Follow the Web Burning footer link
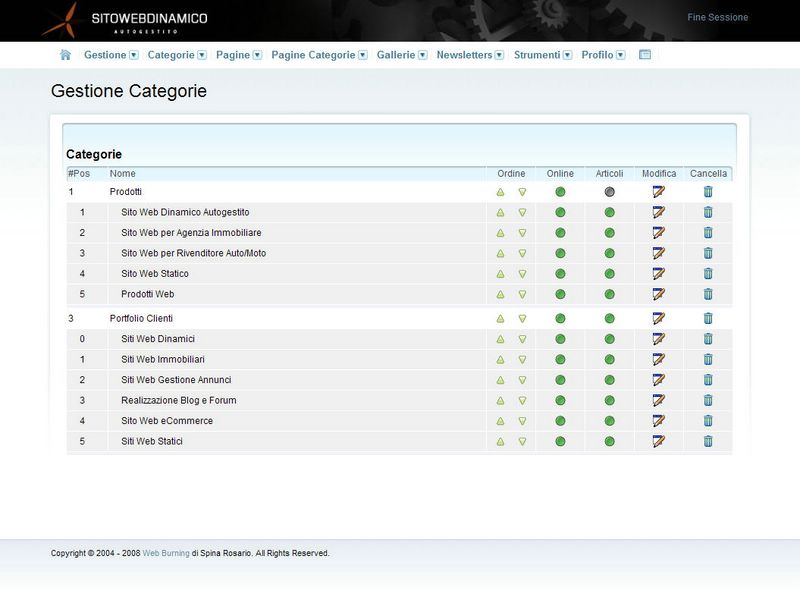Image resolution: width=800 pixels, height=600 pixels. coord(166,553)
